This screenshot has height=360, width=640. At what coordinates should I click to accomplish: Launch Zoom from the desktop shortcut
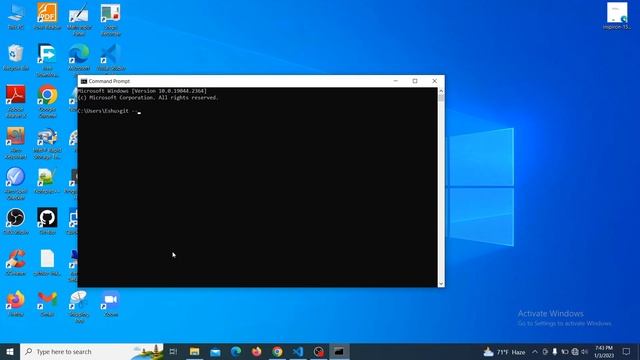111,303
